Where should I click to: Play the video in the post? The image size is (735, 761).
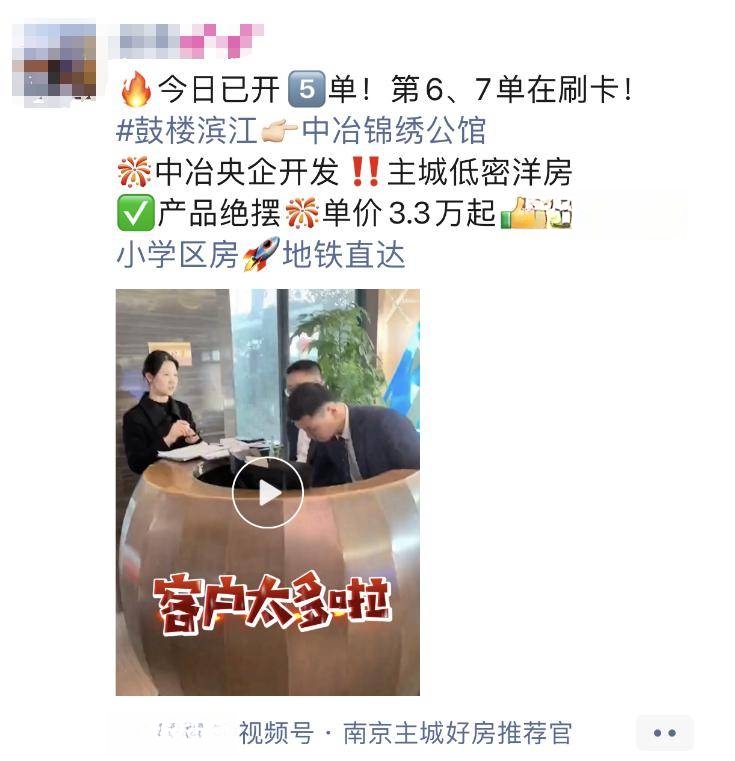267,492
